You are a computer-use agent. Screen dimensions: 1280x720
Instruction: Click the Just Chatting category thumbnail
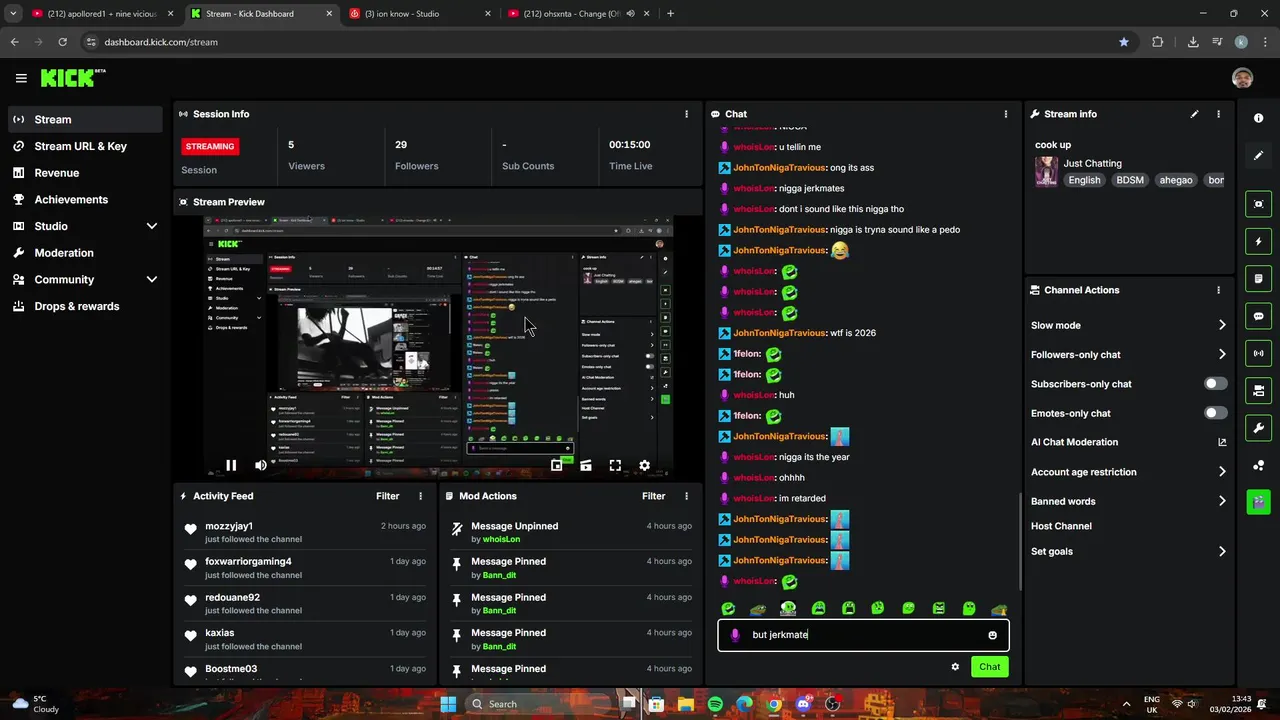pos(1046,171)
